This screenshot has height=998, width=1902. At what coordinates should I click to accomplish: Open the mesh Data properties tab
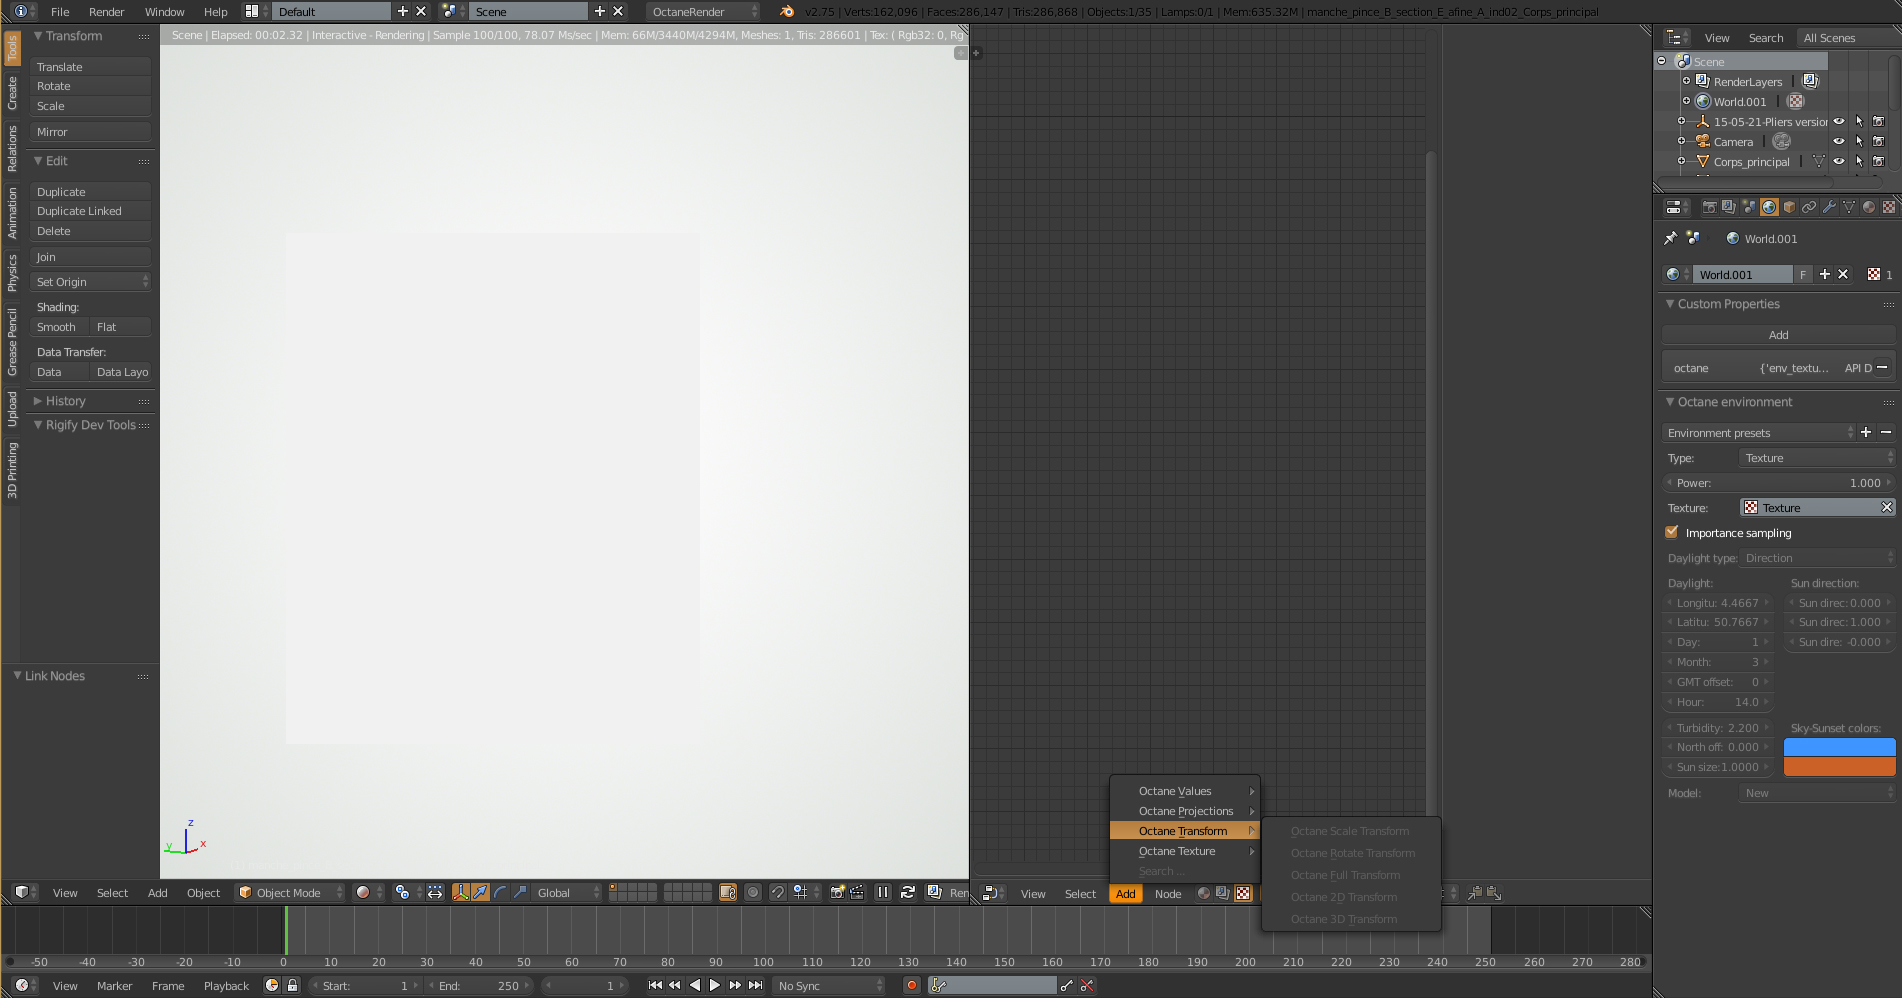(x=1849, y=207)
